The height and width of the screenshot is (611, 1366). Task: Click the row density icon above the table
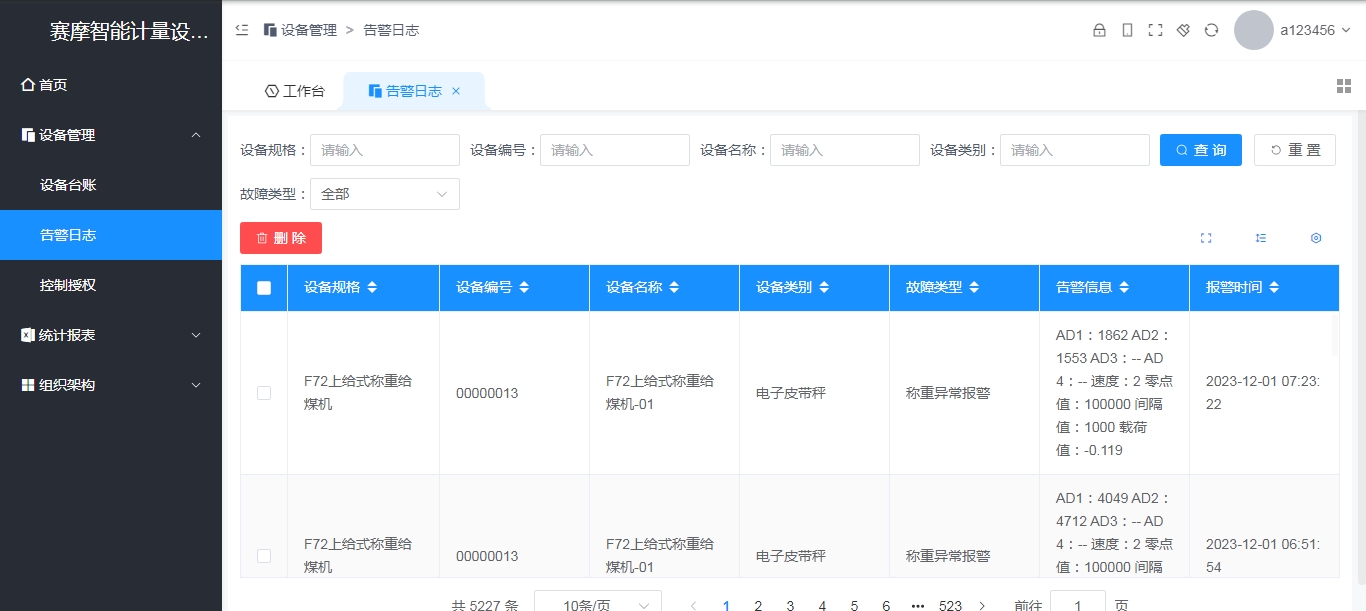(x=1261, y=238)
